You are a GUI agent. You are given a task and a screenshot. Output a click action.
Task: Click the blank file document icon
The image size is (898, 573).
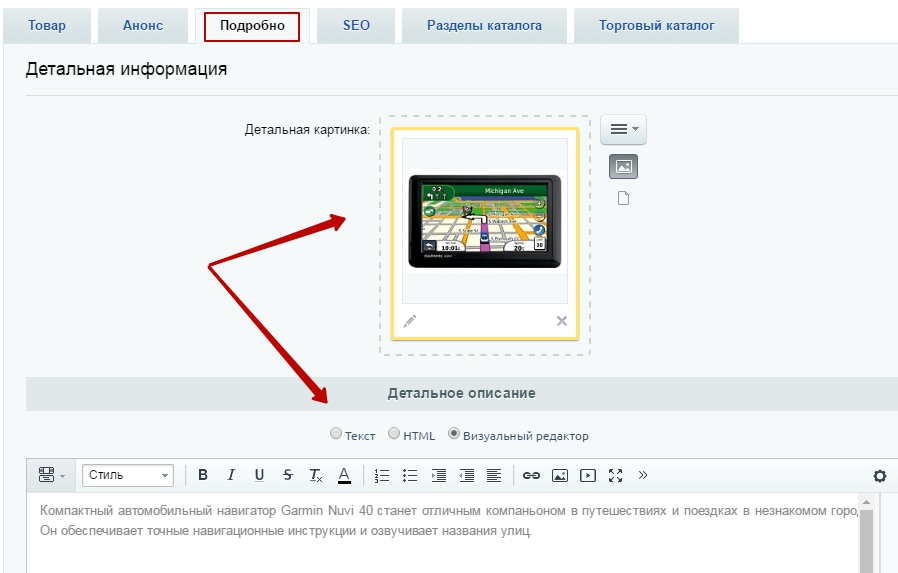623,198
